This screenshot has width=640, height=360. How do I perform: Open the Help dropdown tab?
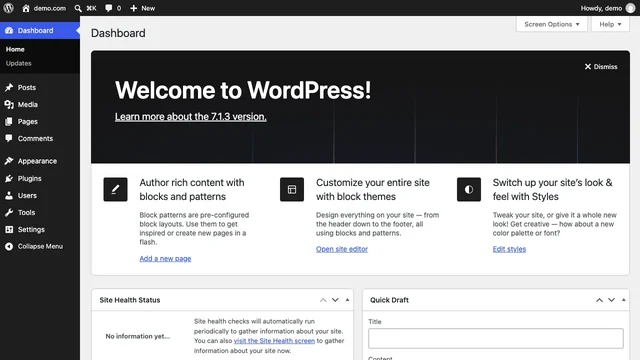pyautogui.click(x=610, y=24)
